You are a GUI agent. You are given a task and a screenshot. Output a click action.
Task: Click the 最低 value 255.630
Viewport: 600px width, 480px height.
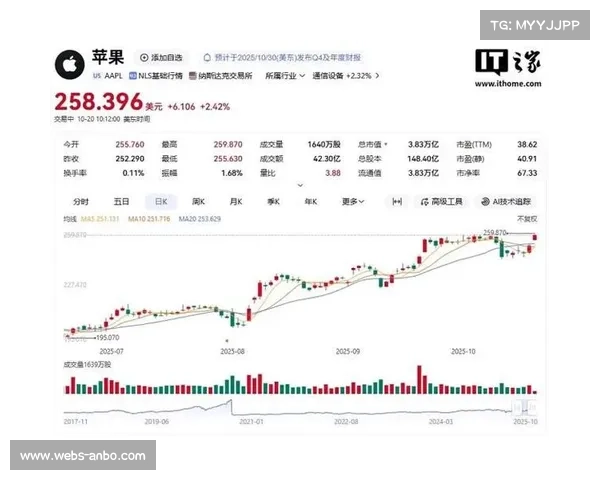(x=228, y=158)
